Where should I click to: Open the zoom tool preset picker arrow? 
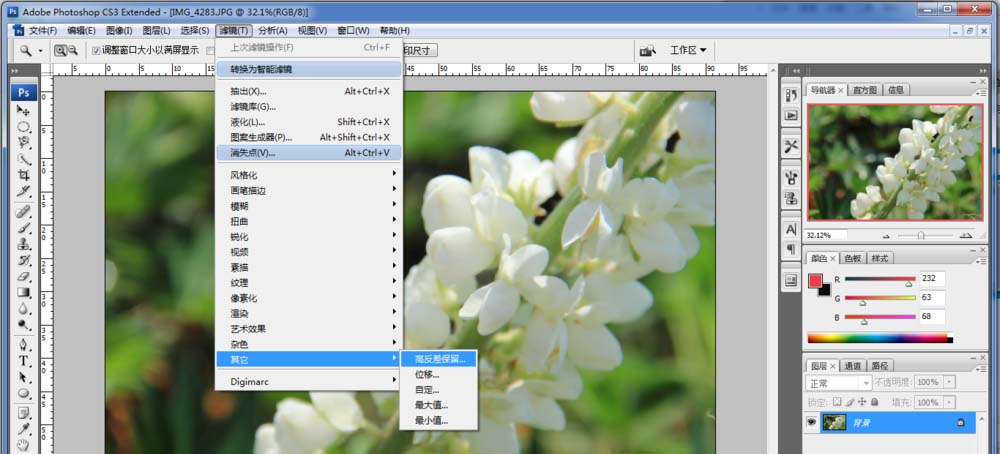coord(40,50)
